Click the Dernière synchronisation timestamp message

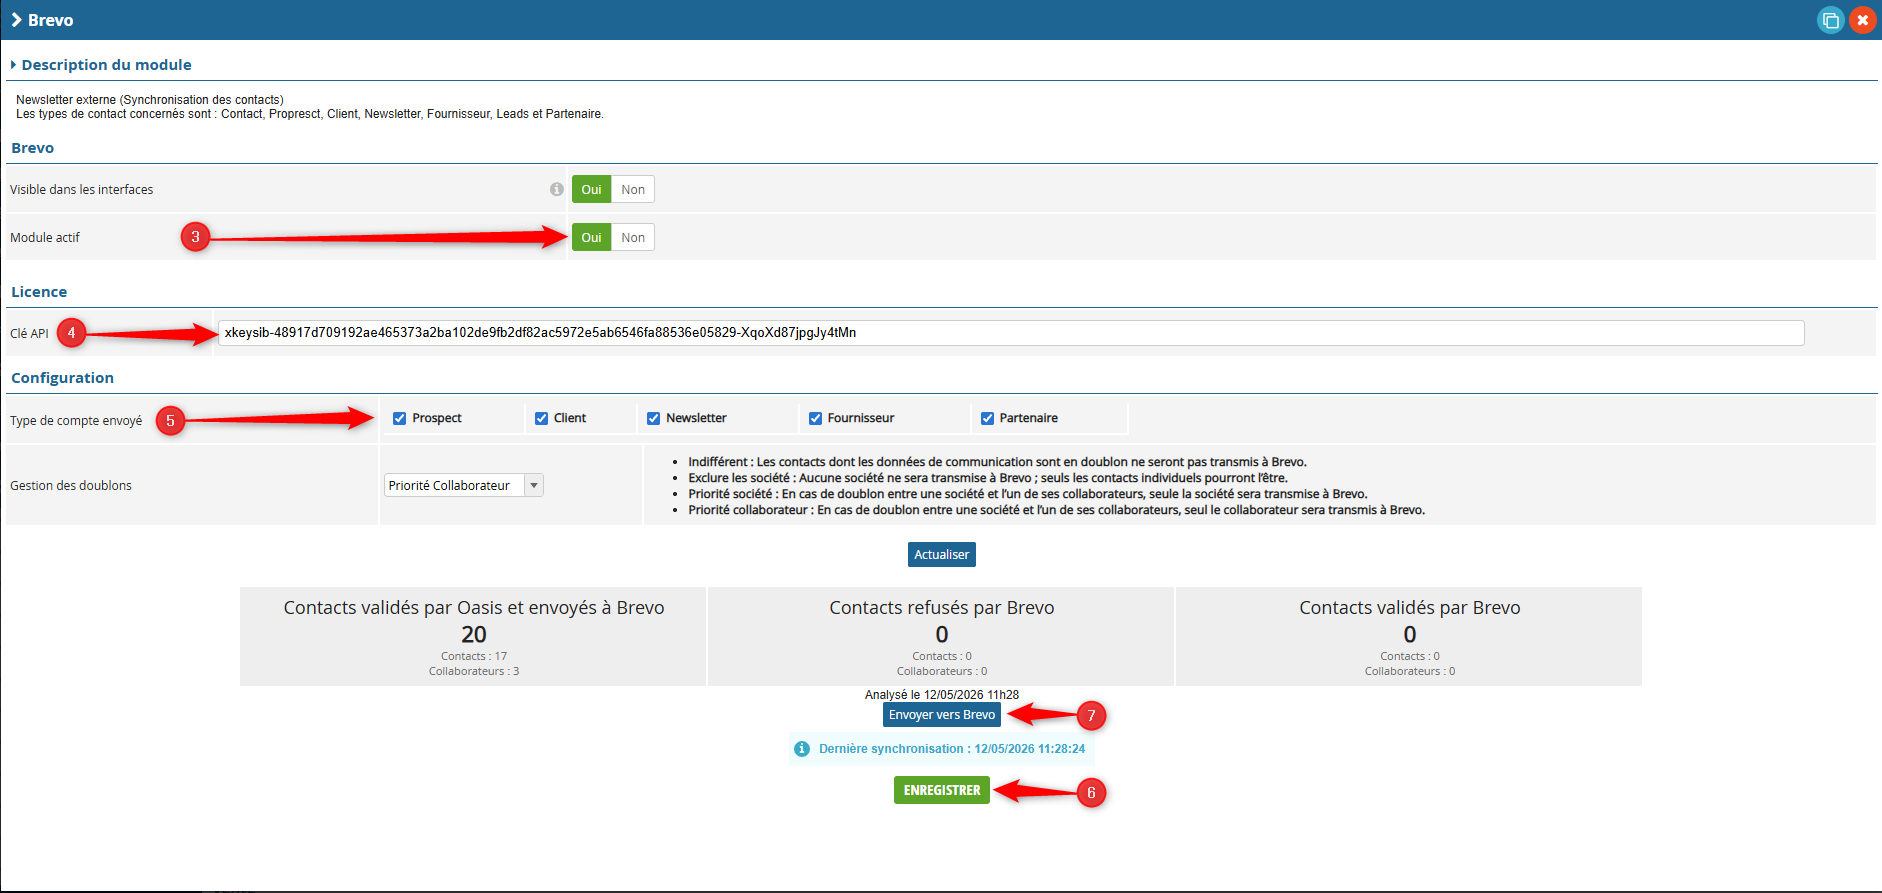[952, 749]
